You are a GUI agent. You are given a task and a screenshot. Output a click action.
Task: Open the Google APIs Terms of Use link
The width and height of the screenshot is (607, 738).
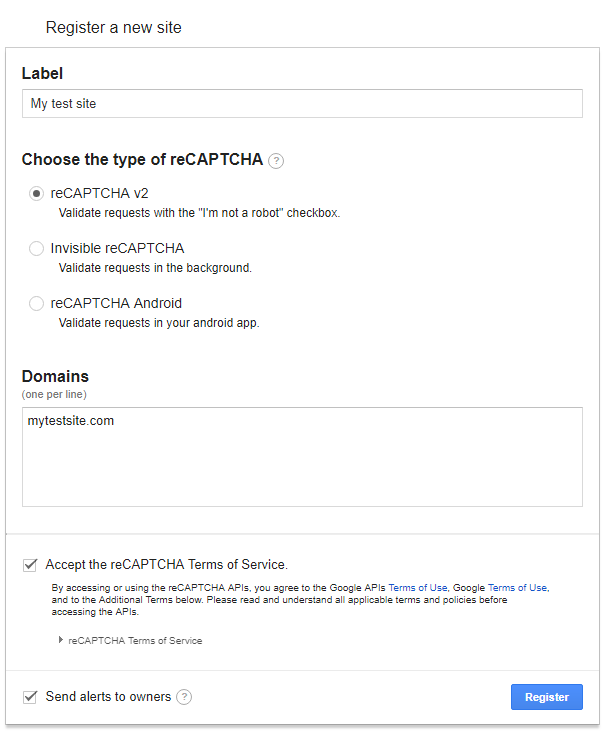pos(417,588)
